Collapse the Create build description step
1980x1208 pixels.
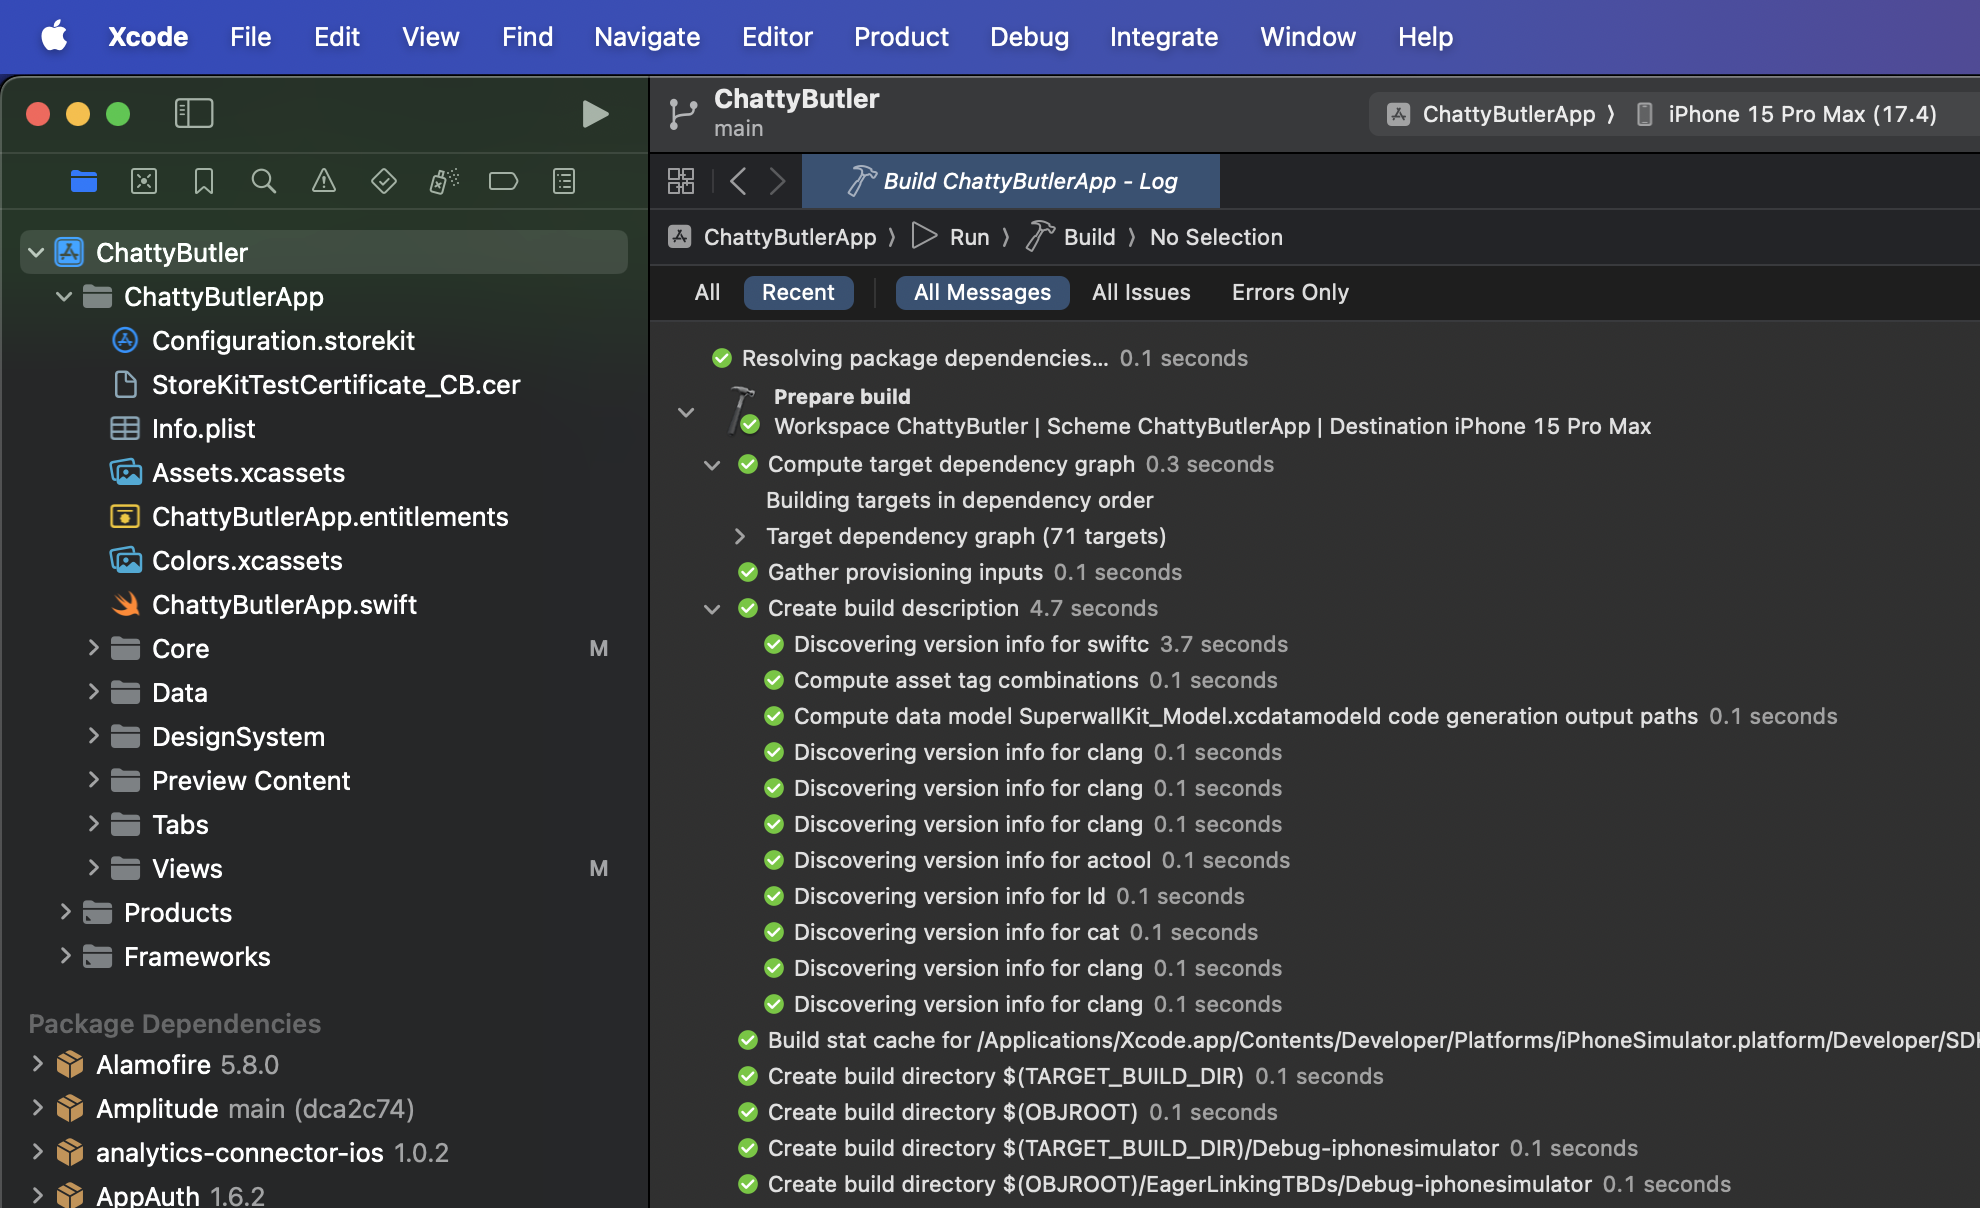712,608
